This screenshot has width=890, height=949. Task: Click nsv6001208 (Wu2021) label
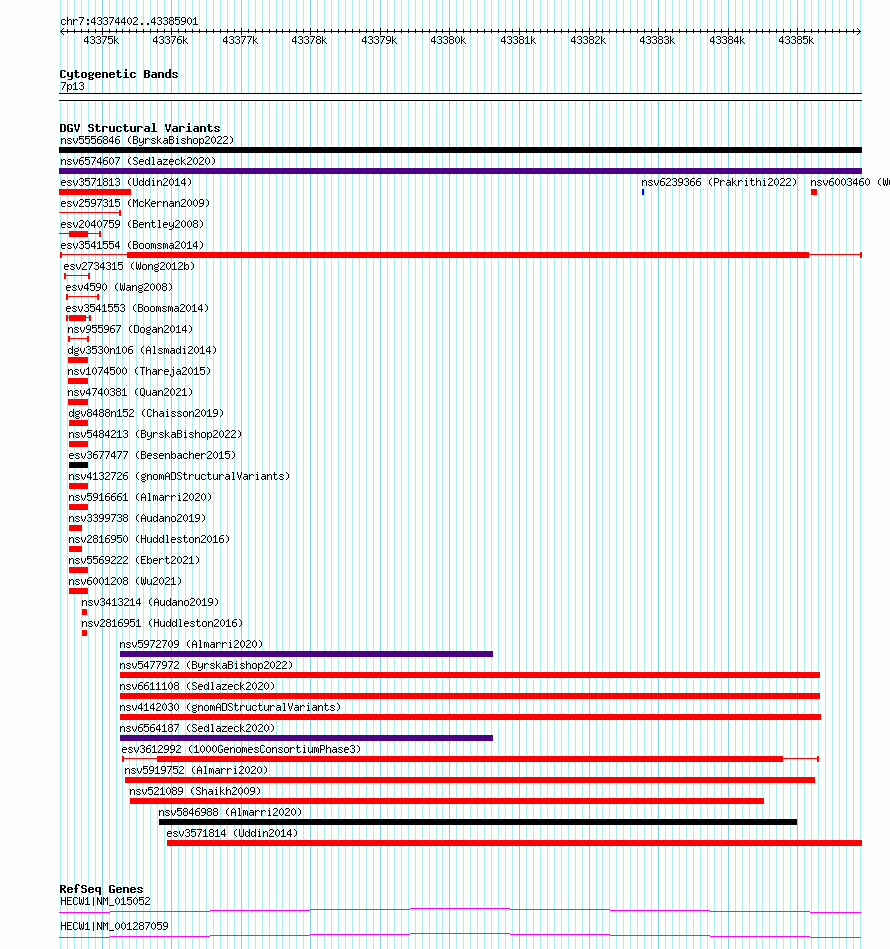click(125, 581)
